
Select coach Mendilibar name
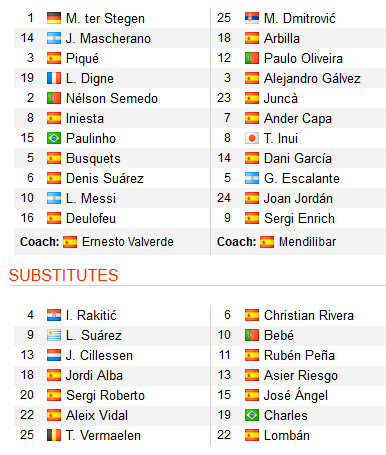click(307, 242)
